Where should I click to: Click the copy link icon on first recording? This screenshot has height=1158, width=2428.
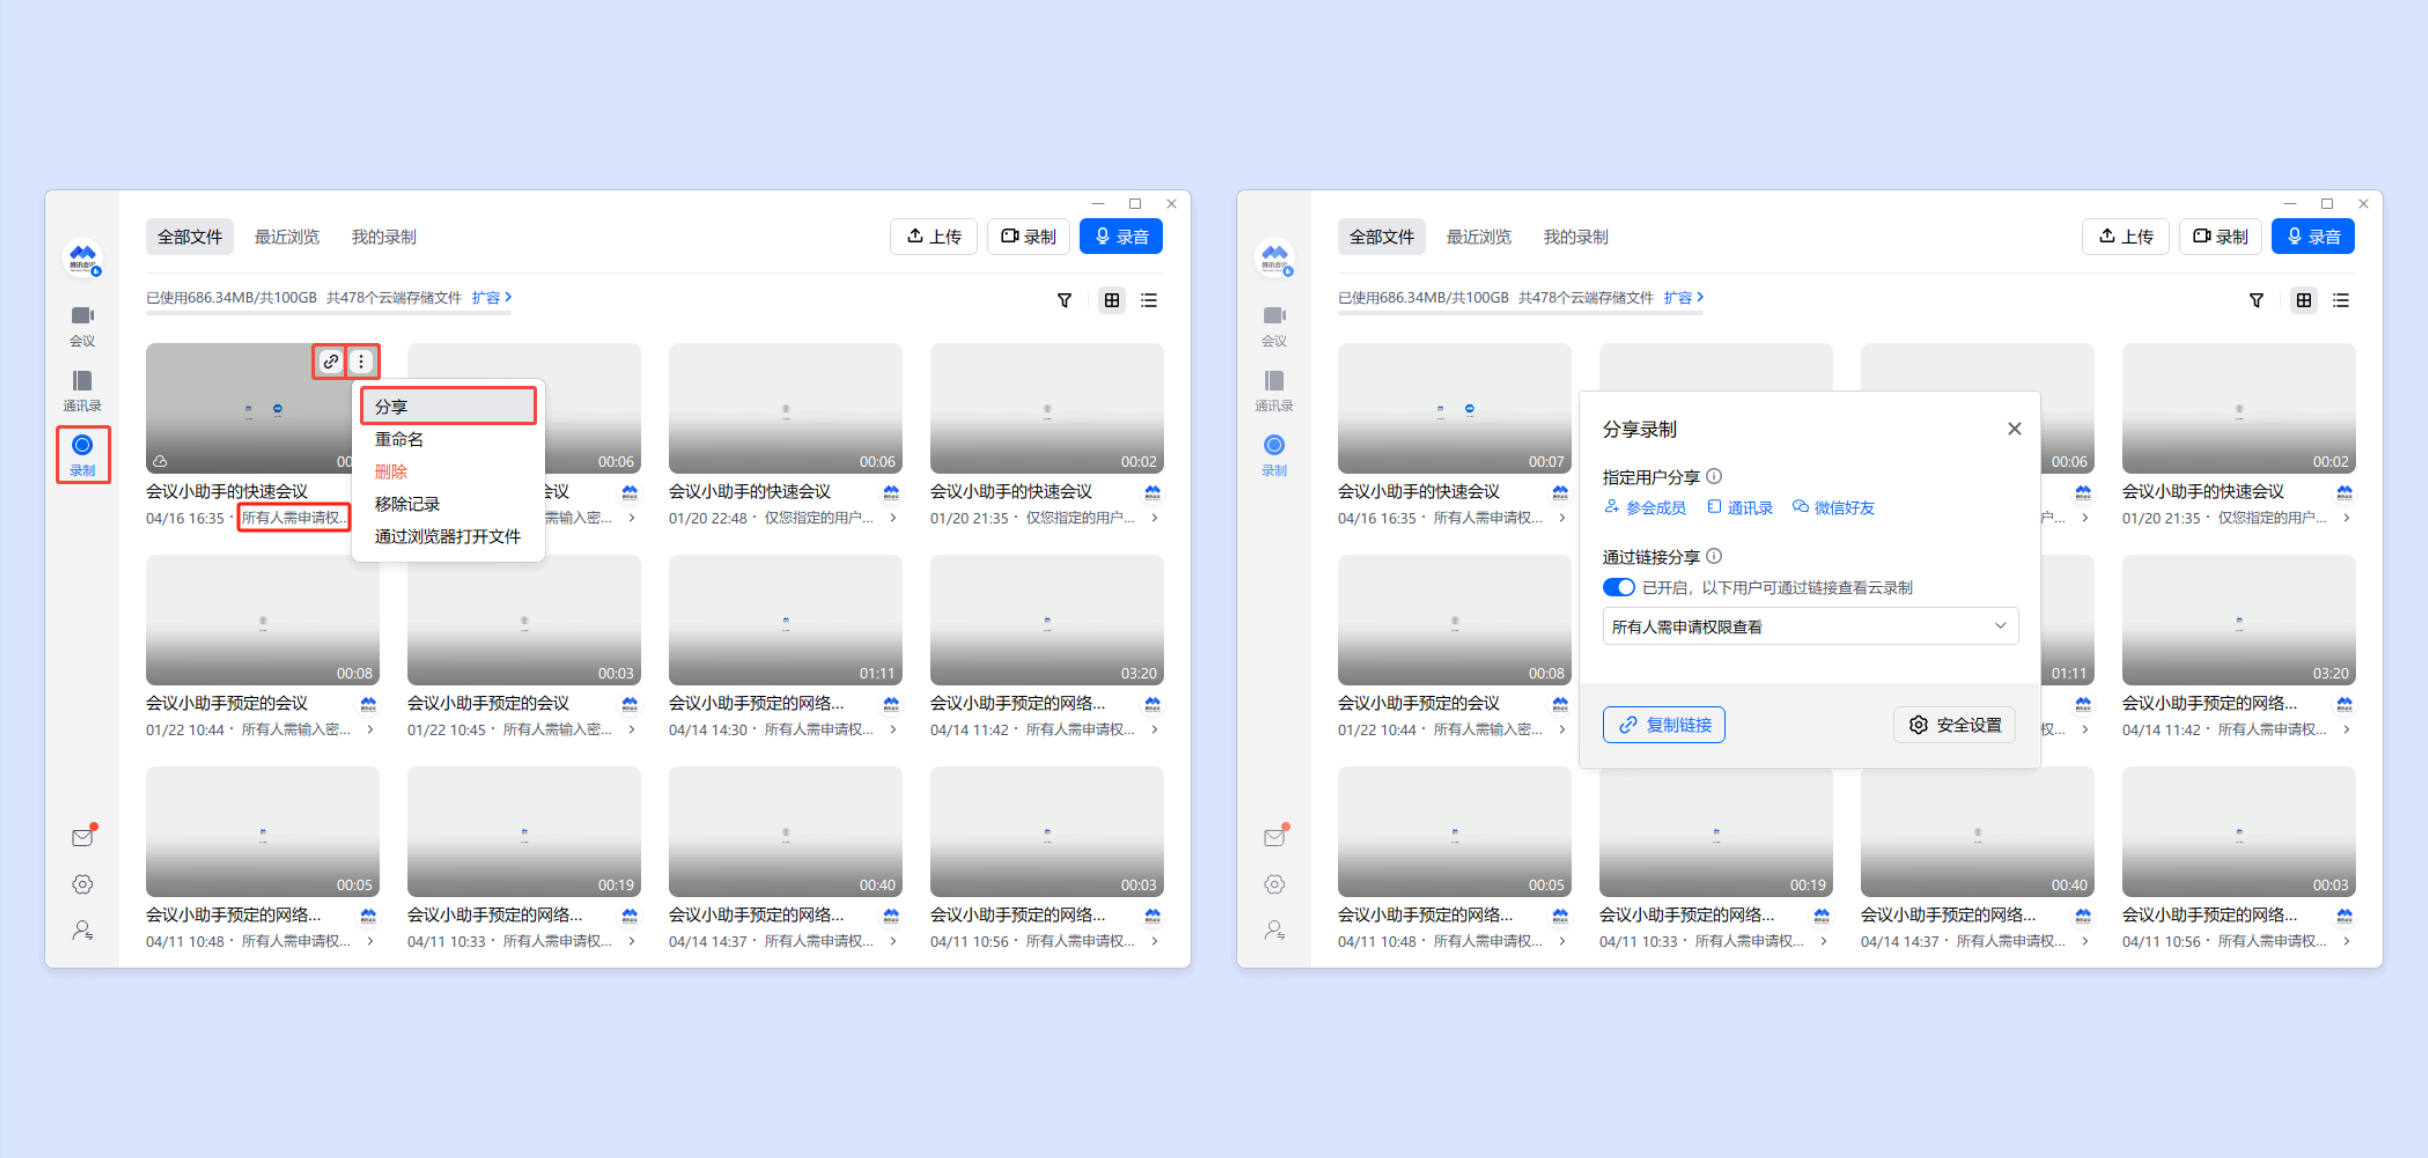pos(330,361)
